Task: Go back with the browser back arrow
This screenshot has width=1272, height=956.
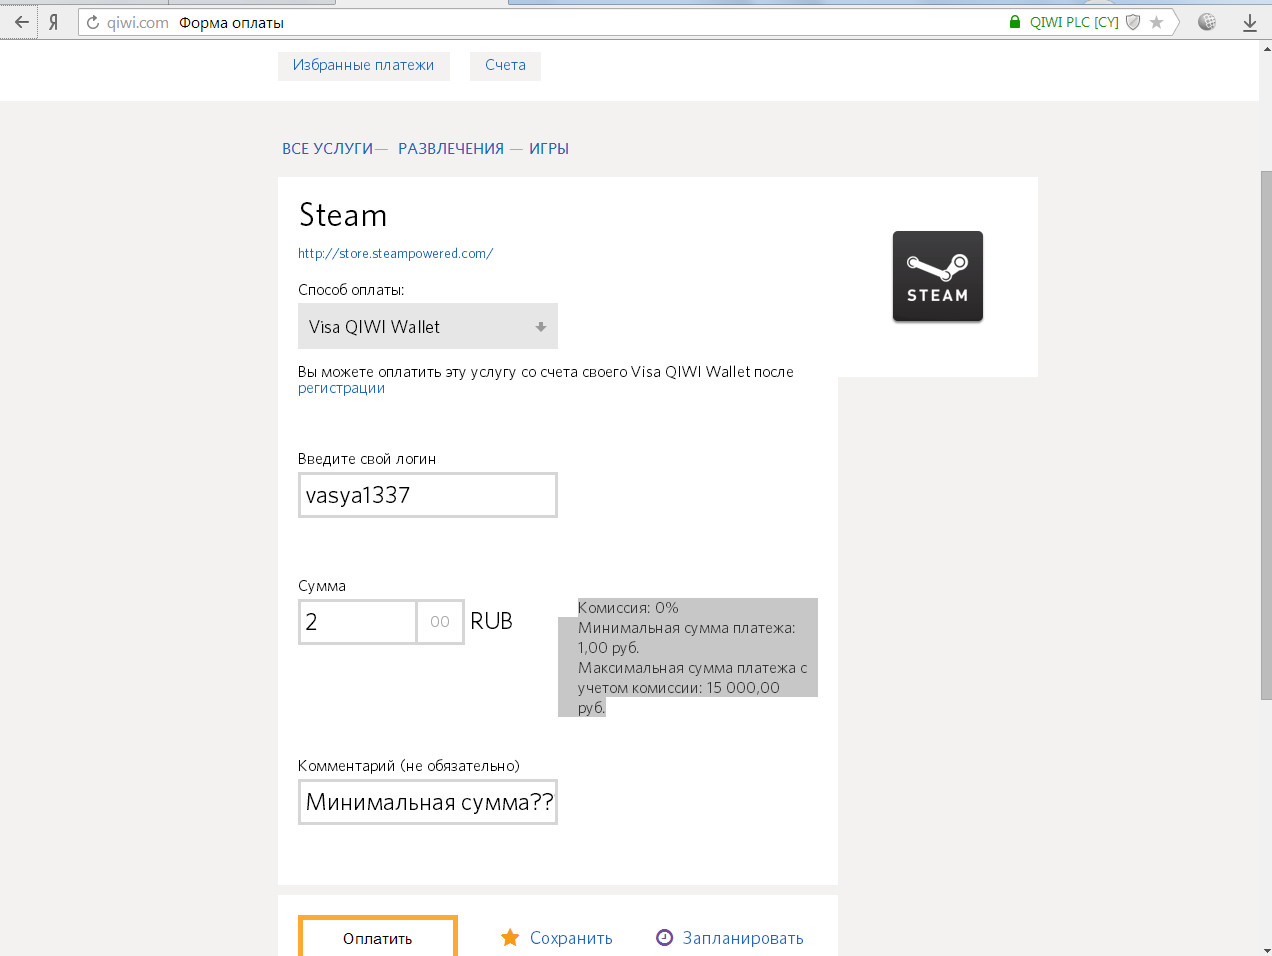Action: 21,22
